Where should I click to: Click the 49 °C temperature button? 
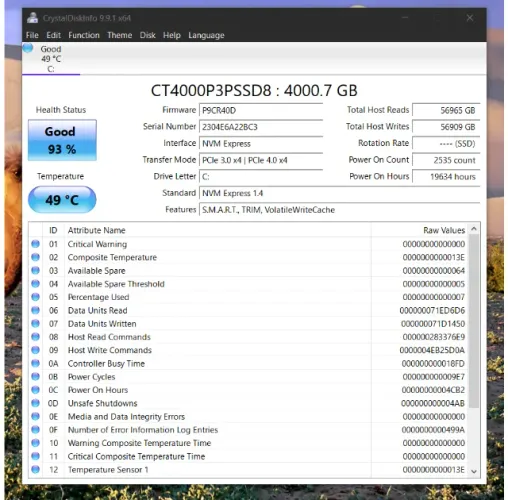(x=62, y=200)
